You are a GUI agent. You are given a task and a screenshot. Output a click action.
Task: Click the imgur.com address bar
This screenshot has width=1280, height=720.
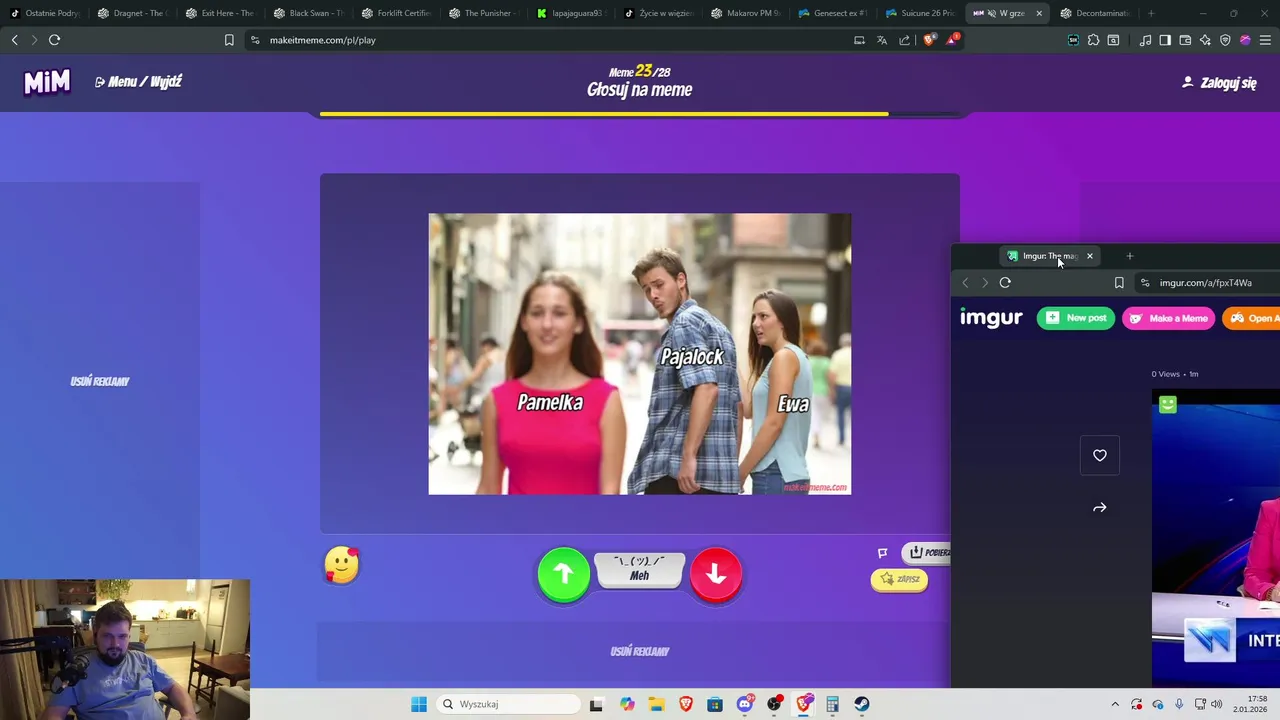(x=1207, y=283)
